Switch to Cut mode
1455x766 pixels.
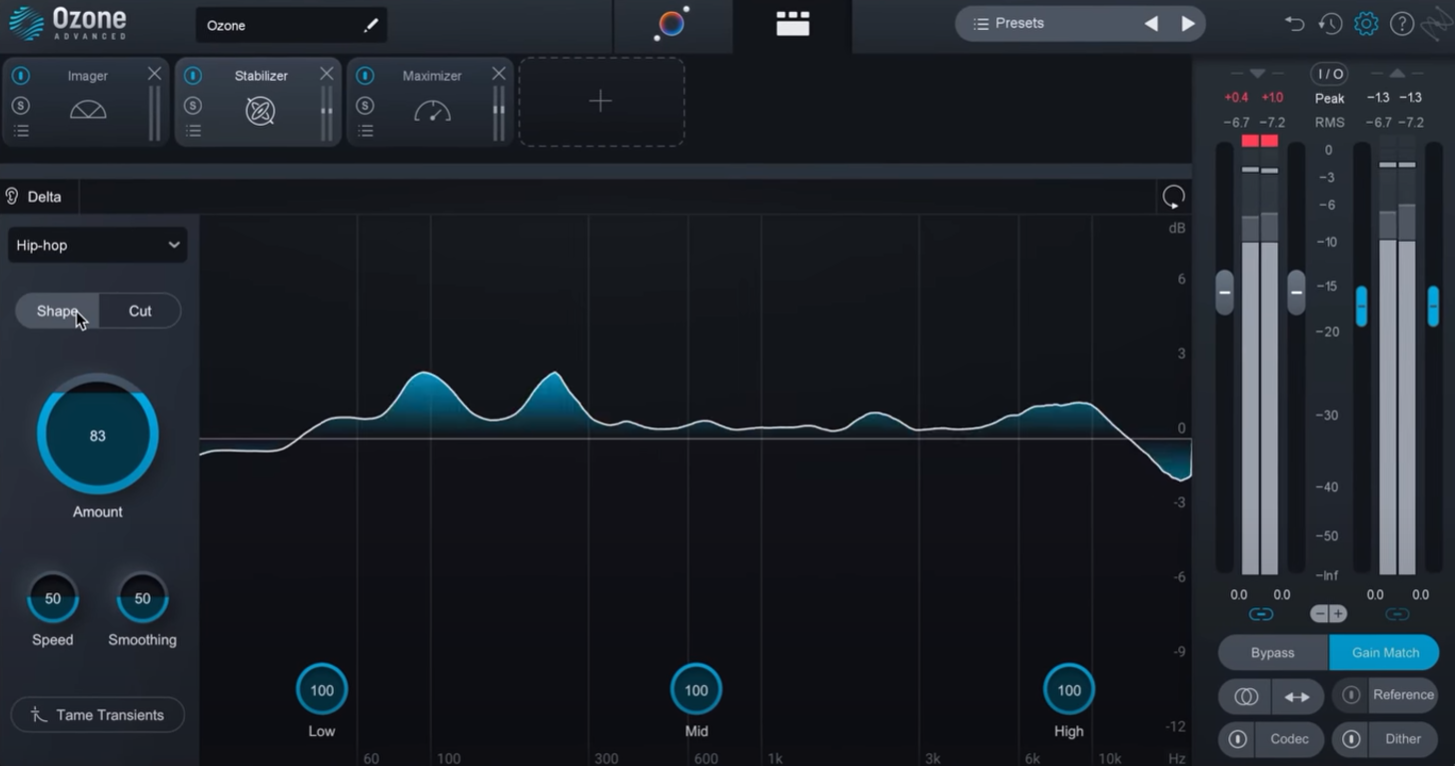tap(140, 311)
